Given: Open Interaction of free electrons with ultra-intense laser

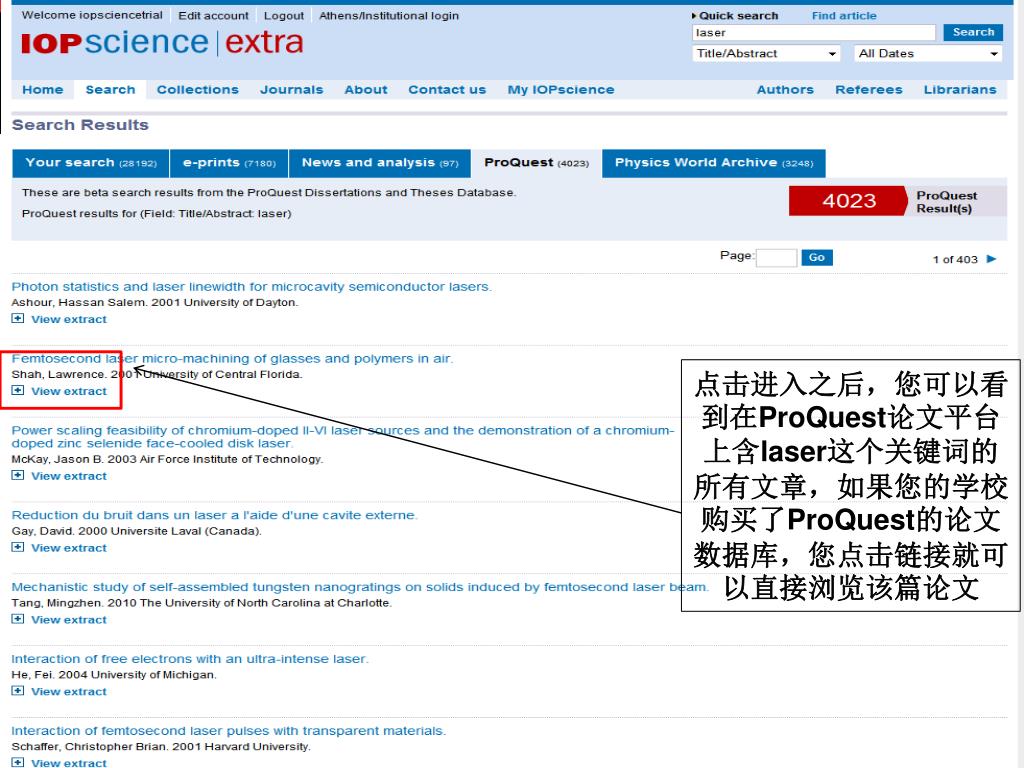Looking at the screenshot, I should click(189, 659).
